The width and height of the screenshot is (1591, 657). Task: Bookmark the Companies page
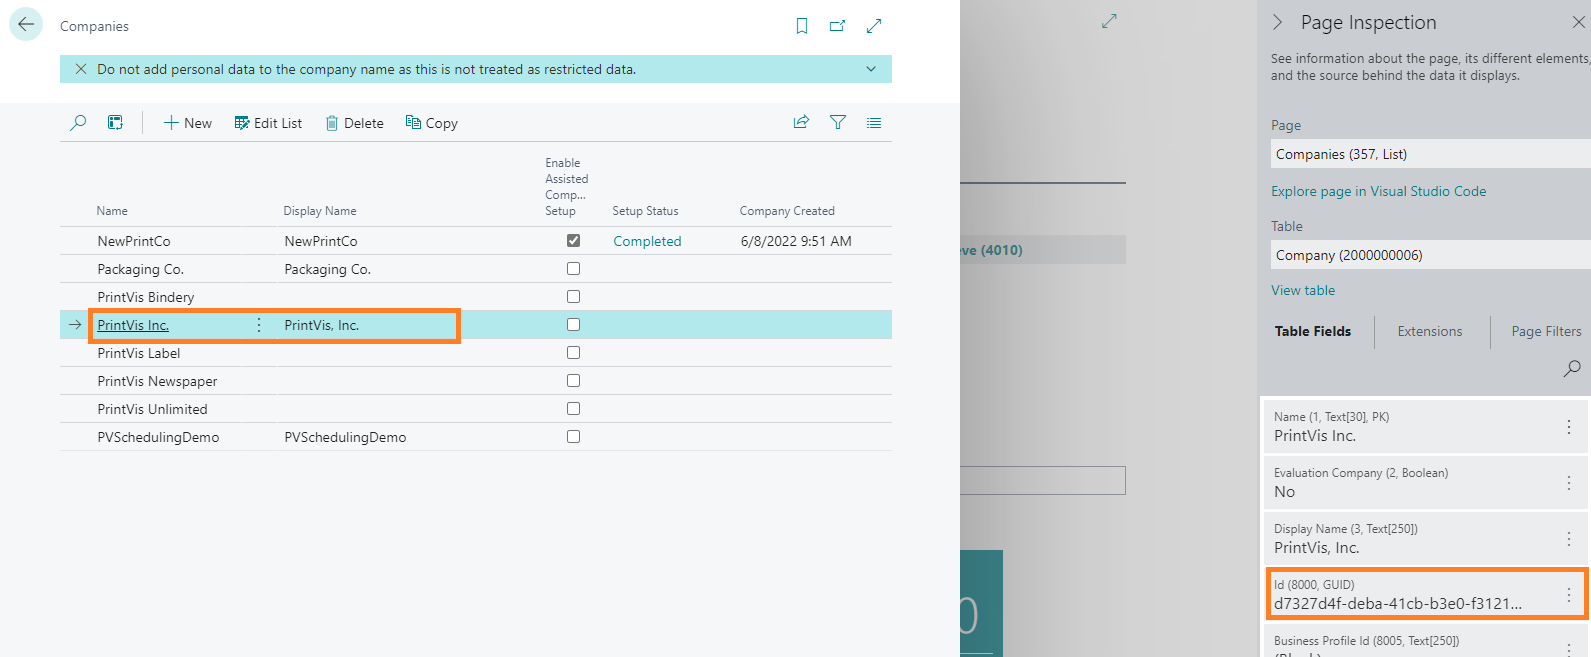point(801,26)
